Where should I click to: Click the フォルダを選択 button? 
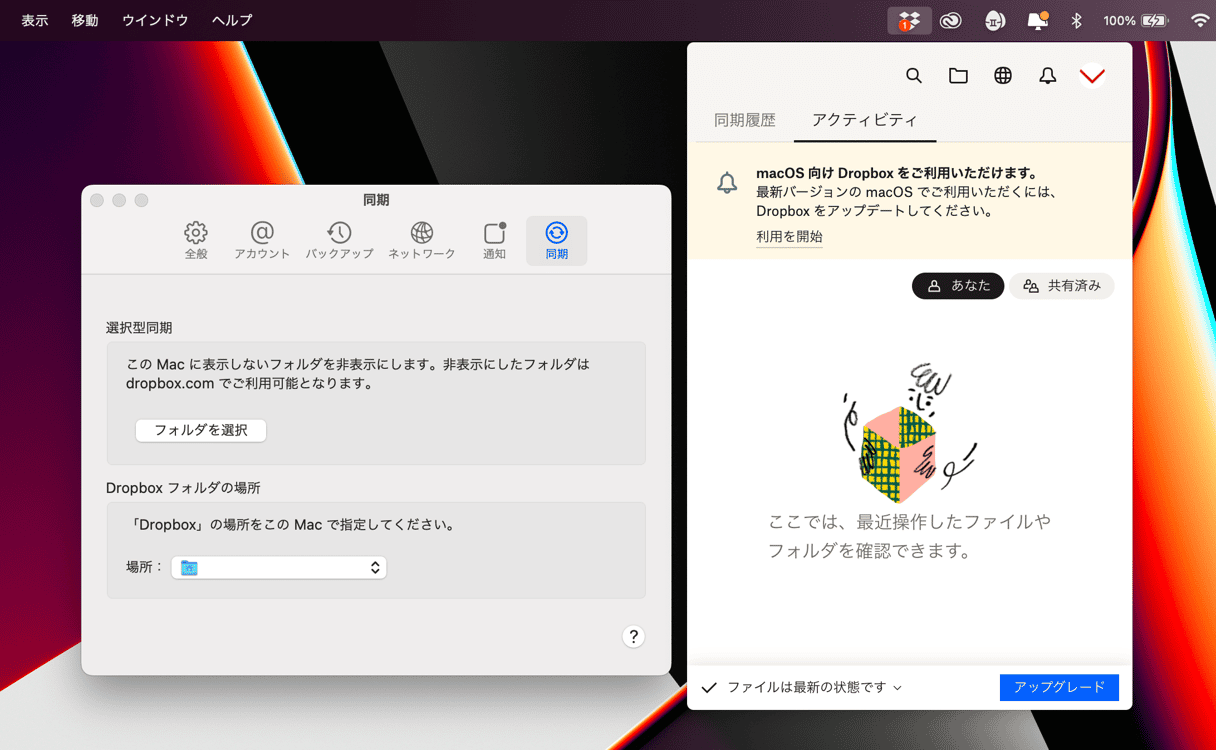pyautogui.click(x=201, y=430)
